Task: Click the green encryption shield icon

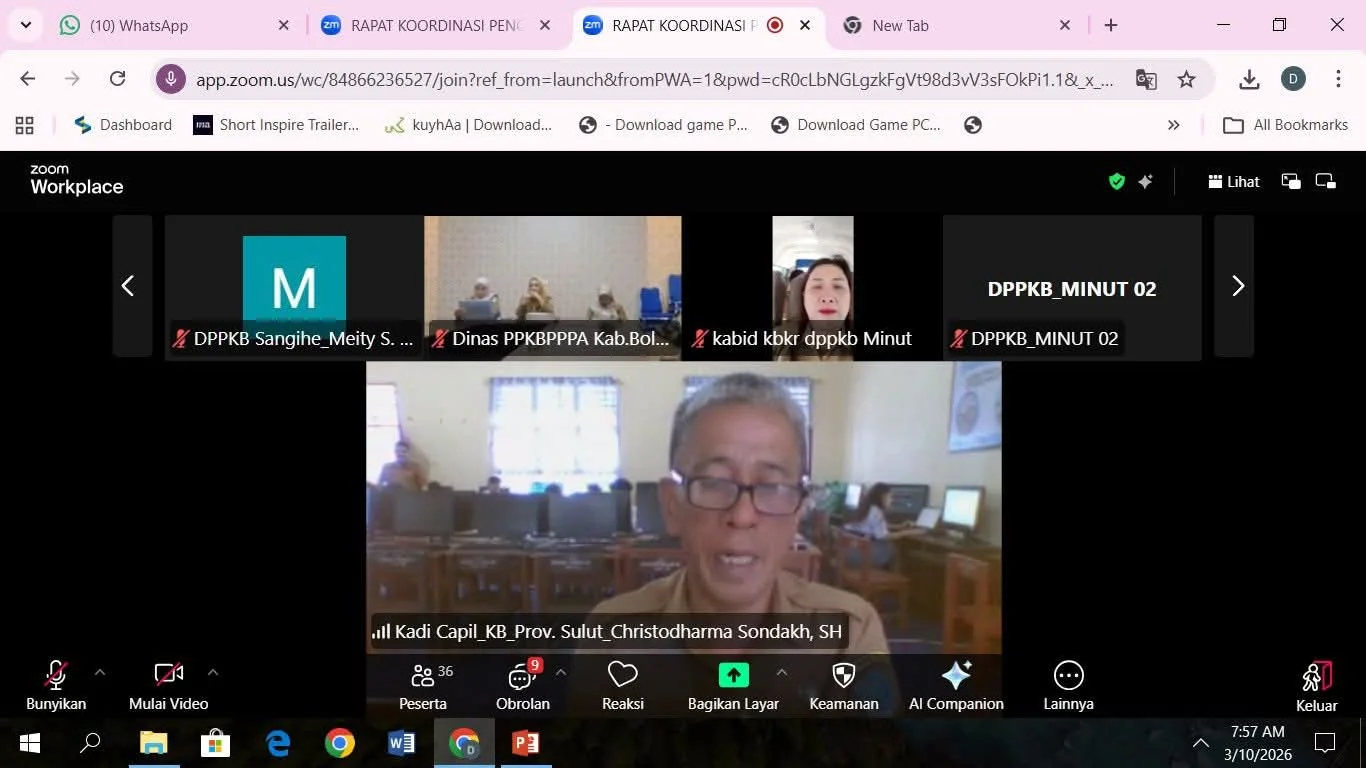Action: (x=1117, y=181)
